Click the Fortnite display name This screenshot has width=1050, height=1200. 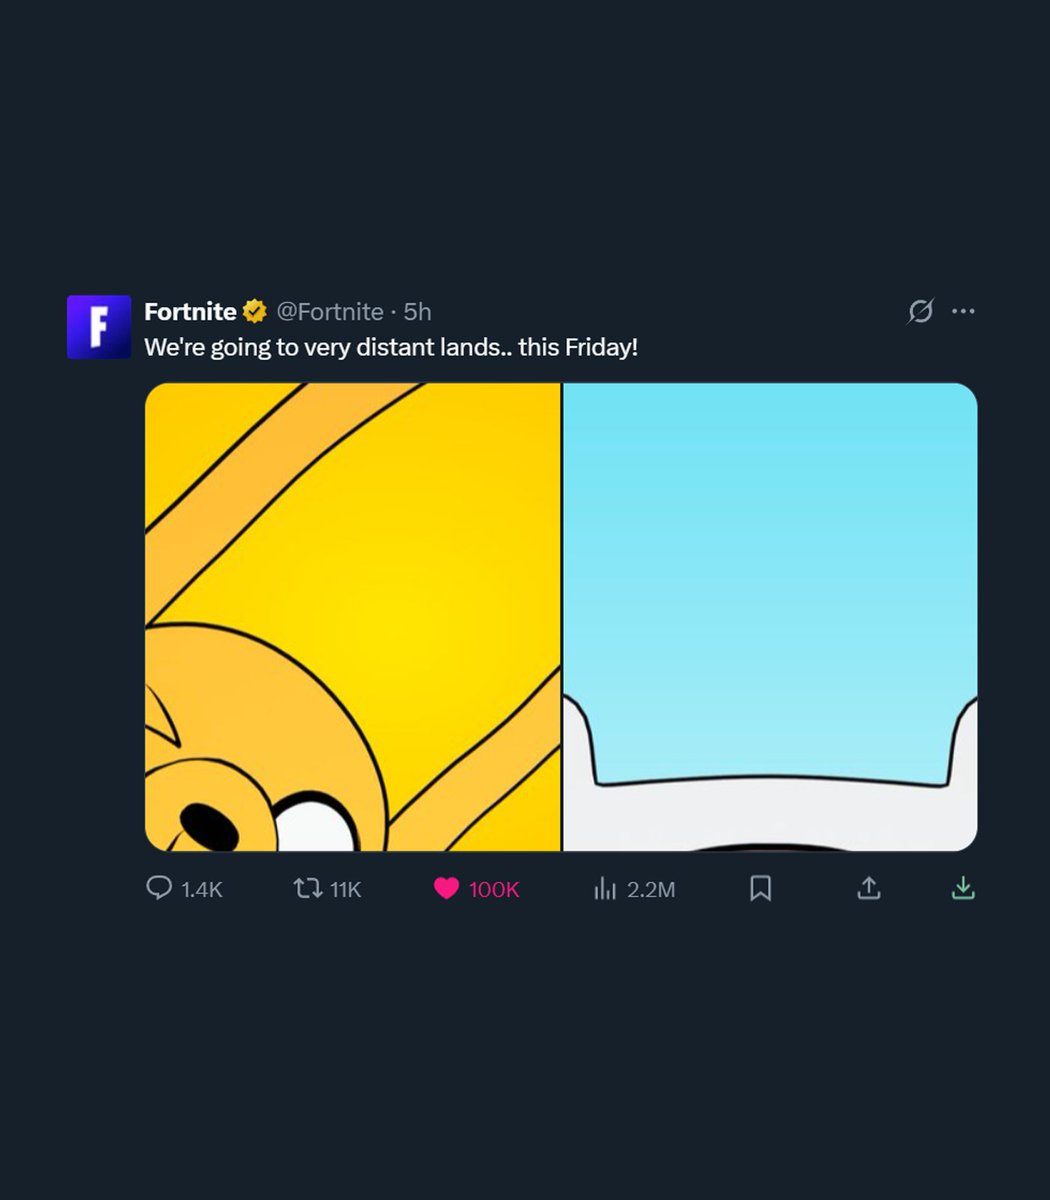tap(190, 312)
